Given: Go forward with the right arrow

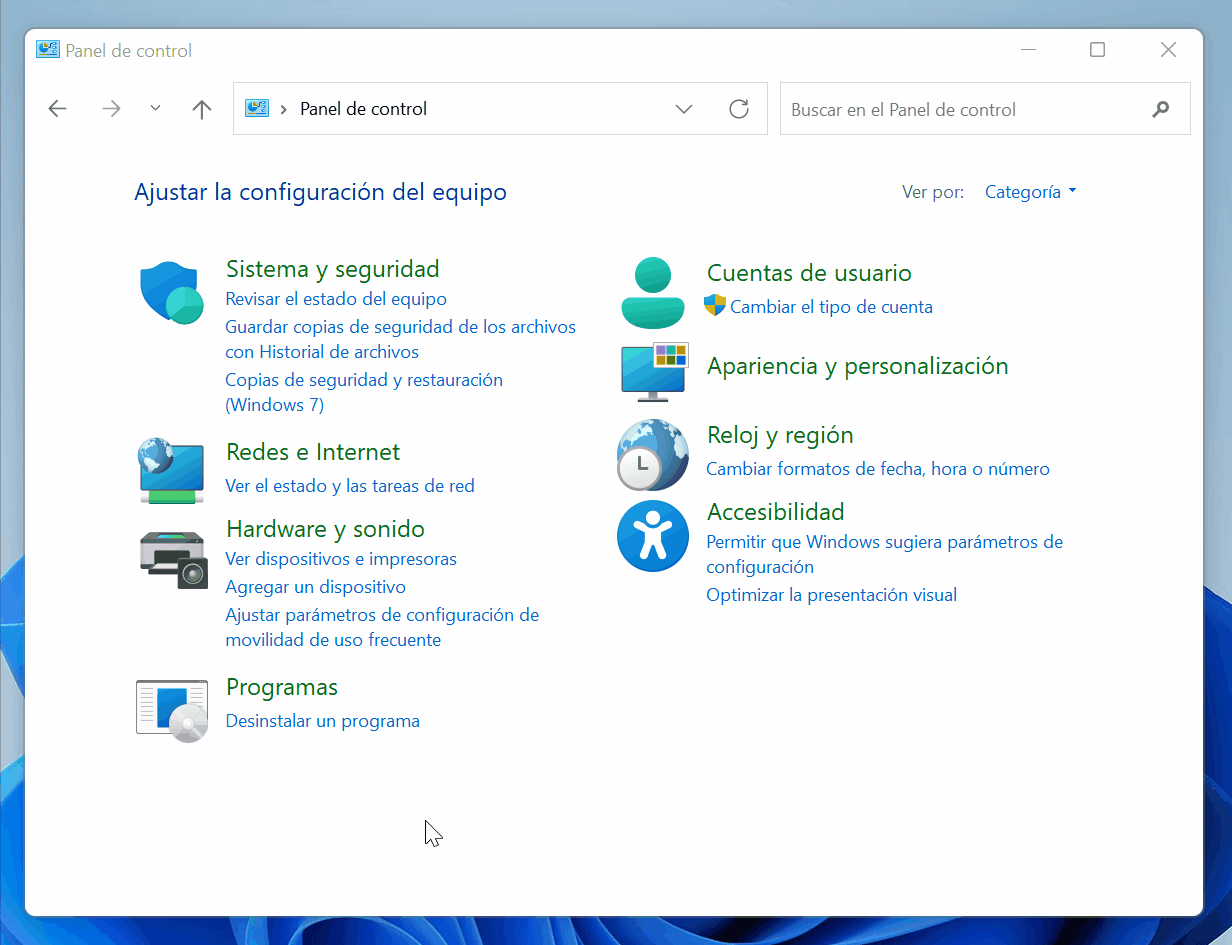Looking at the screenshot, I should coord(111,109).
